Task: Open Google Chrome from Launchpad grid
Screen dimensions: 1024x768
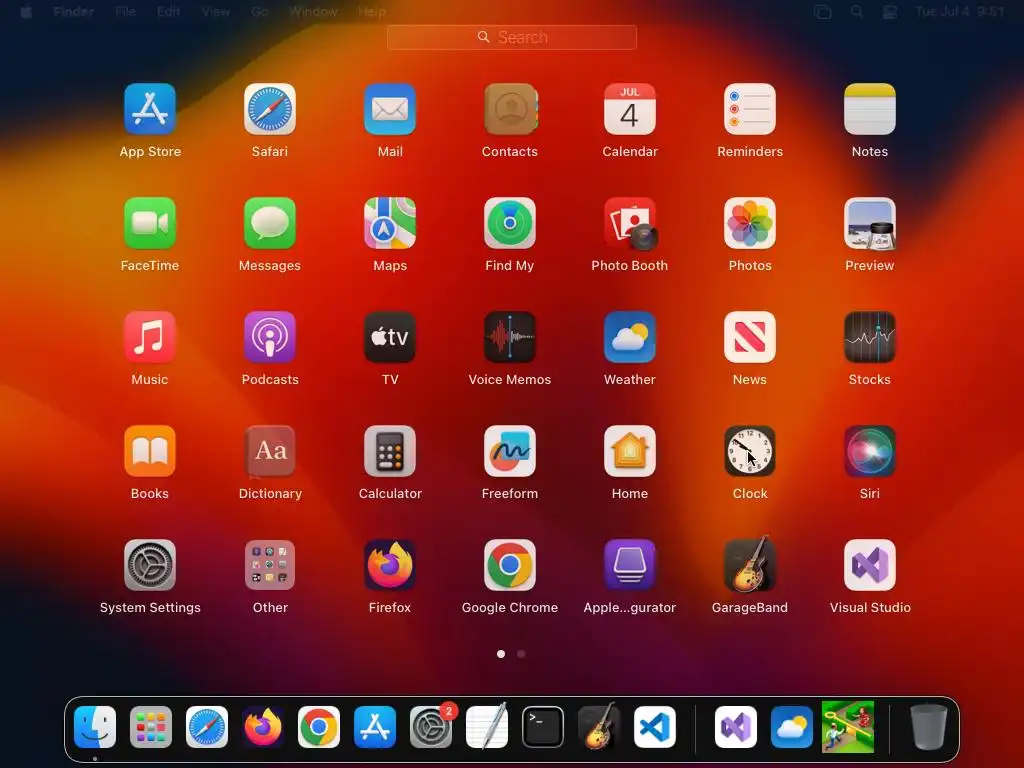Action: click(510, 565)
